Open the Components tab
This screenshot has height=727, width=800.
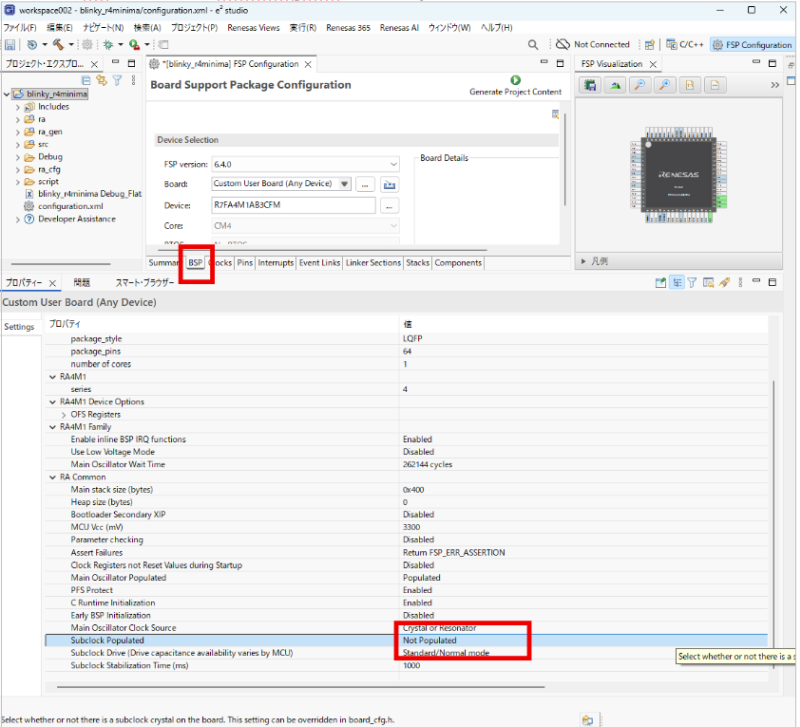[x=458, y=263]
